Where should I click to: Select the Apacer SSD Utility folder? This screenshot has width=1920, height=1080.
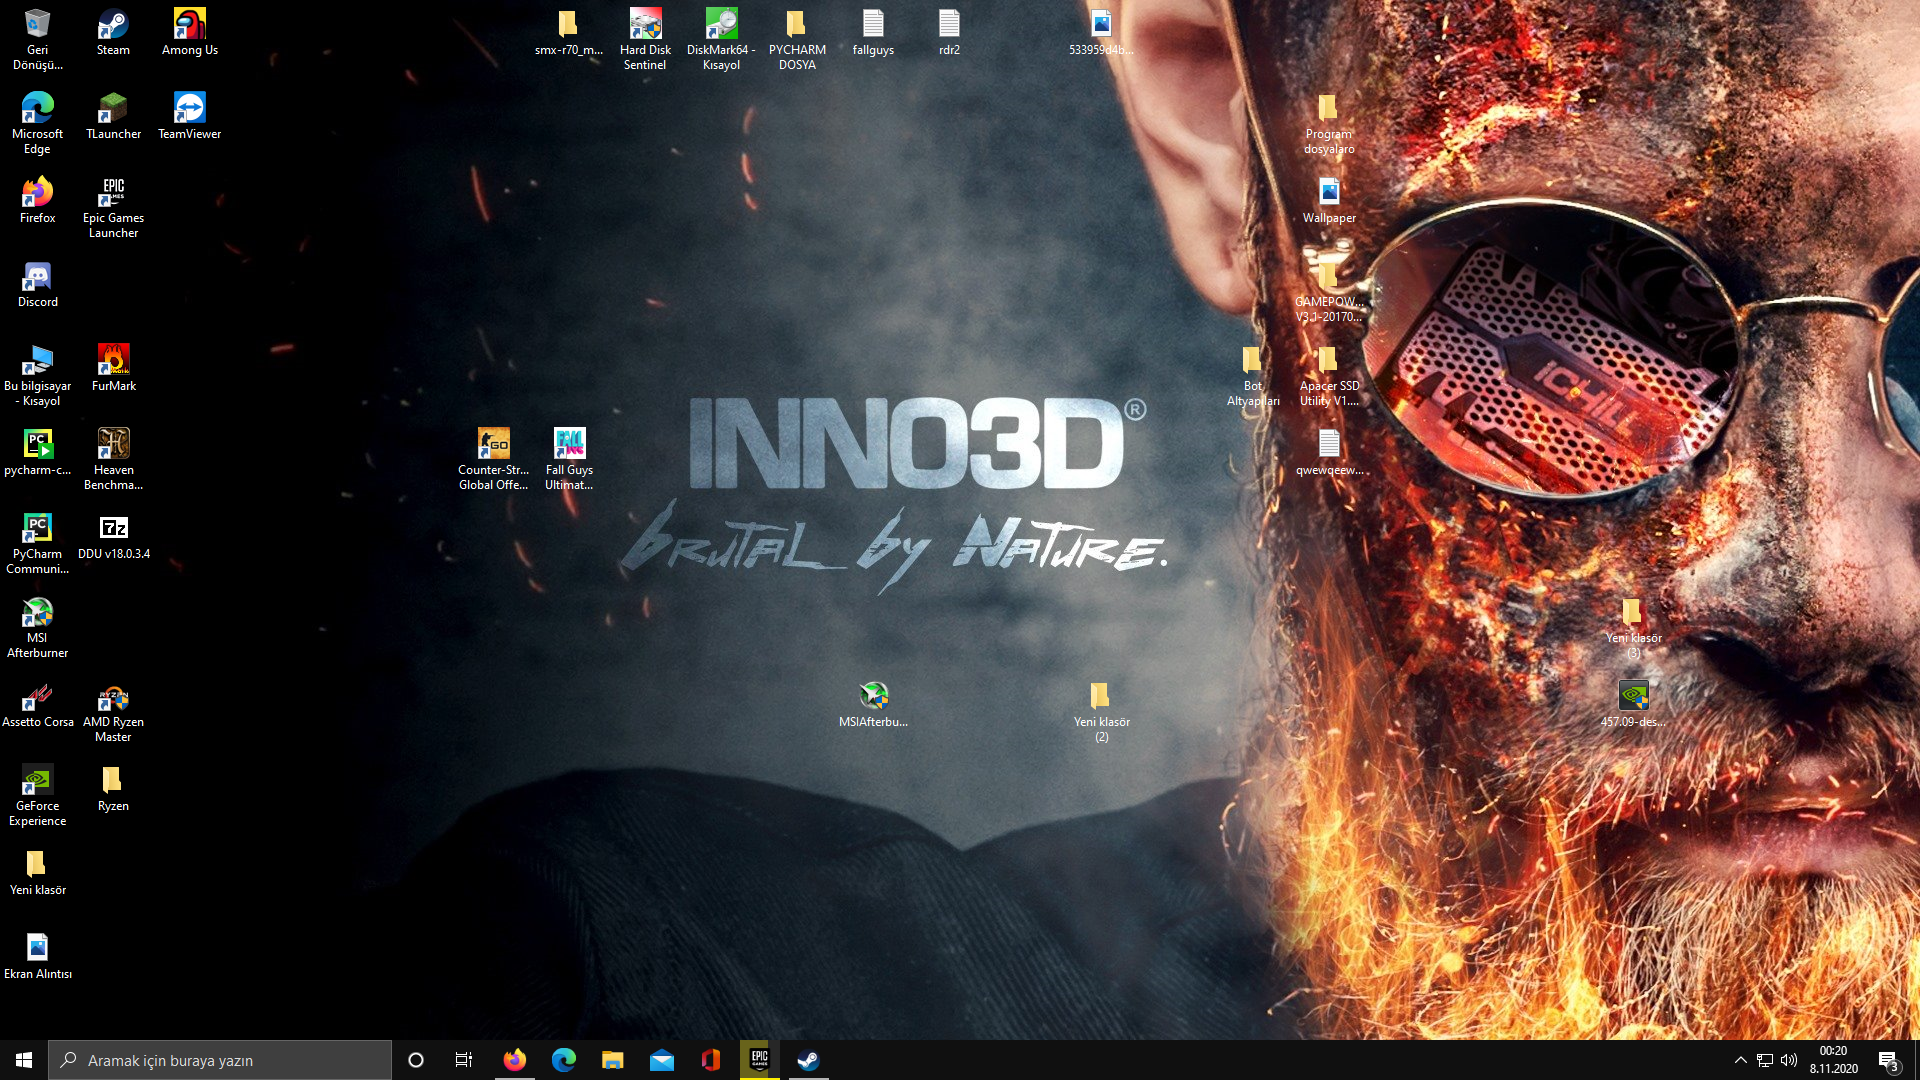point(1329,375)
